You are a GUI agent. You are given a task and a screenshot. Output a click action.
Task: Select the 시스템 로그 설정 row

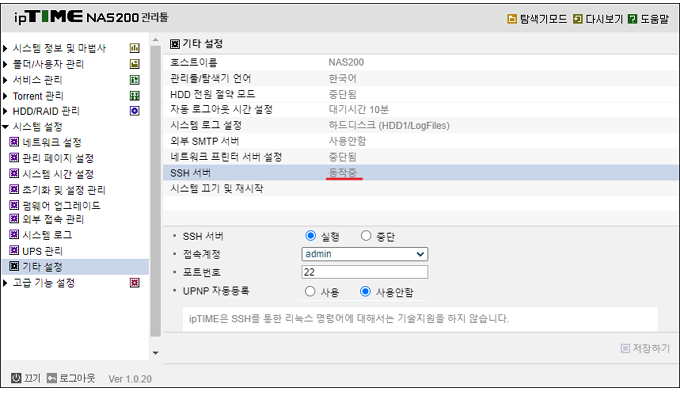click(x=421, y=125)
